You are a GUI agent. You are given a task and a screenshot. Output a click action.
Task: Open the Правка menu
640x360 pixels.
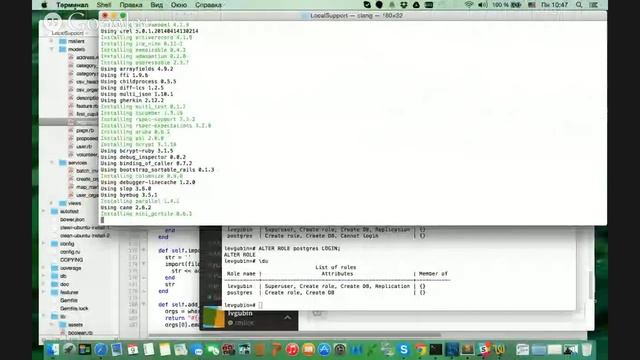tap(131, 5)
